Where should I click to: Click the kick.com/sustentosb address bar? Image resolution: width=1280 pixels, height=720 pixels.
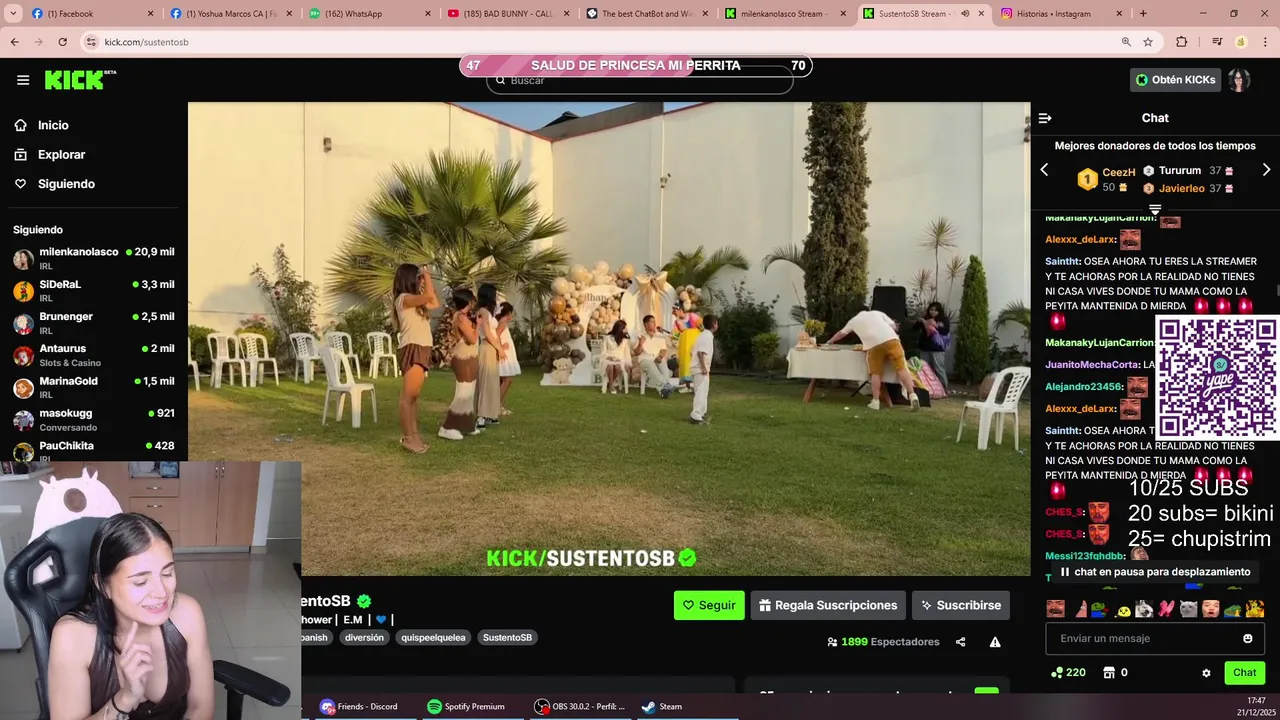click(x=600, y=42)
